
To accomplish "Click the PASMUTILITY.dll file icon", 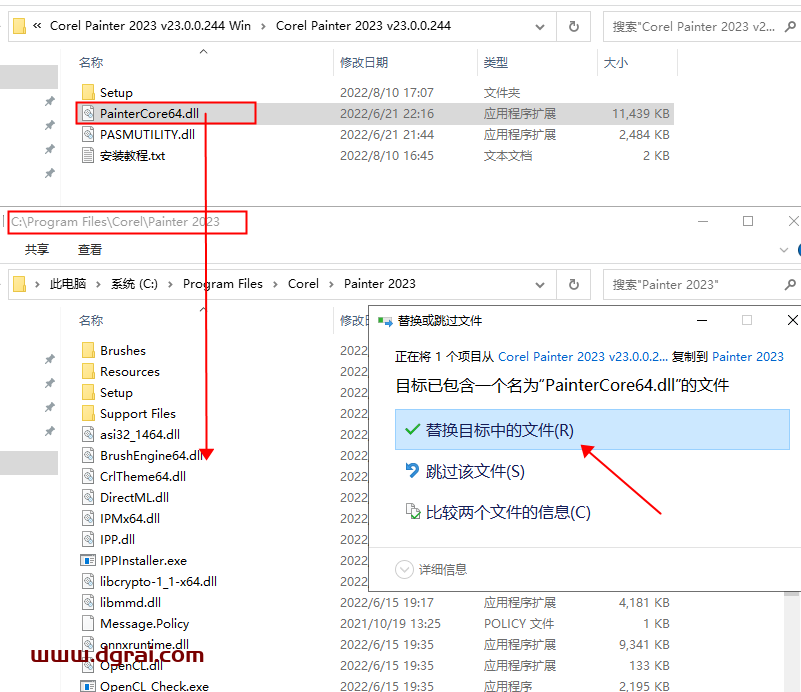I will [88, 134].
